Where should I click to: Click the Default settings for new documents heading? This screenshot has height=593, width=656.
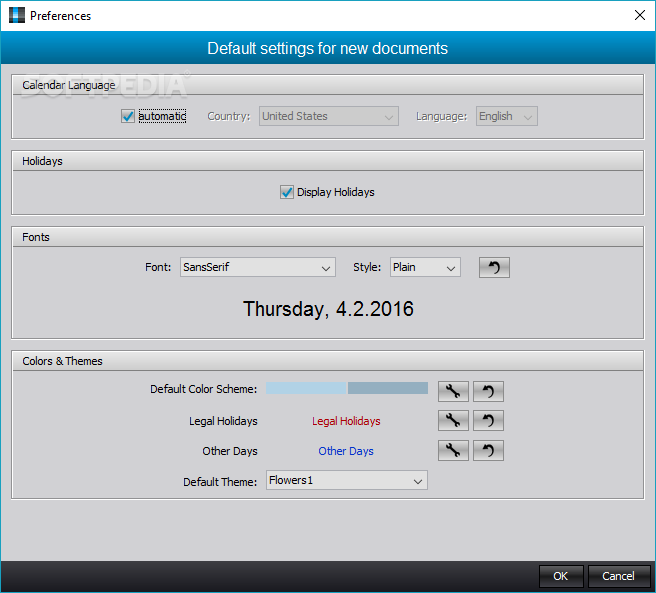(328, 49)
